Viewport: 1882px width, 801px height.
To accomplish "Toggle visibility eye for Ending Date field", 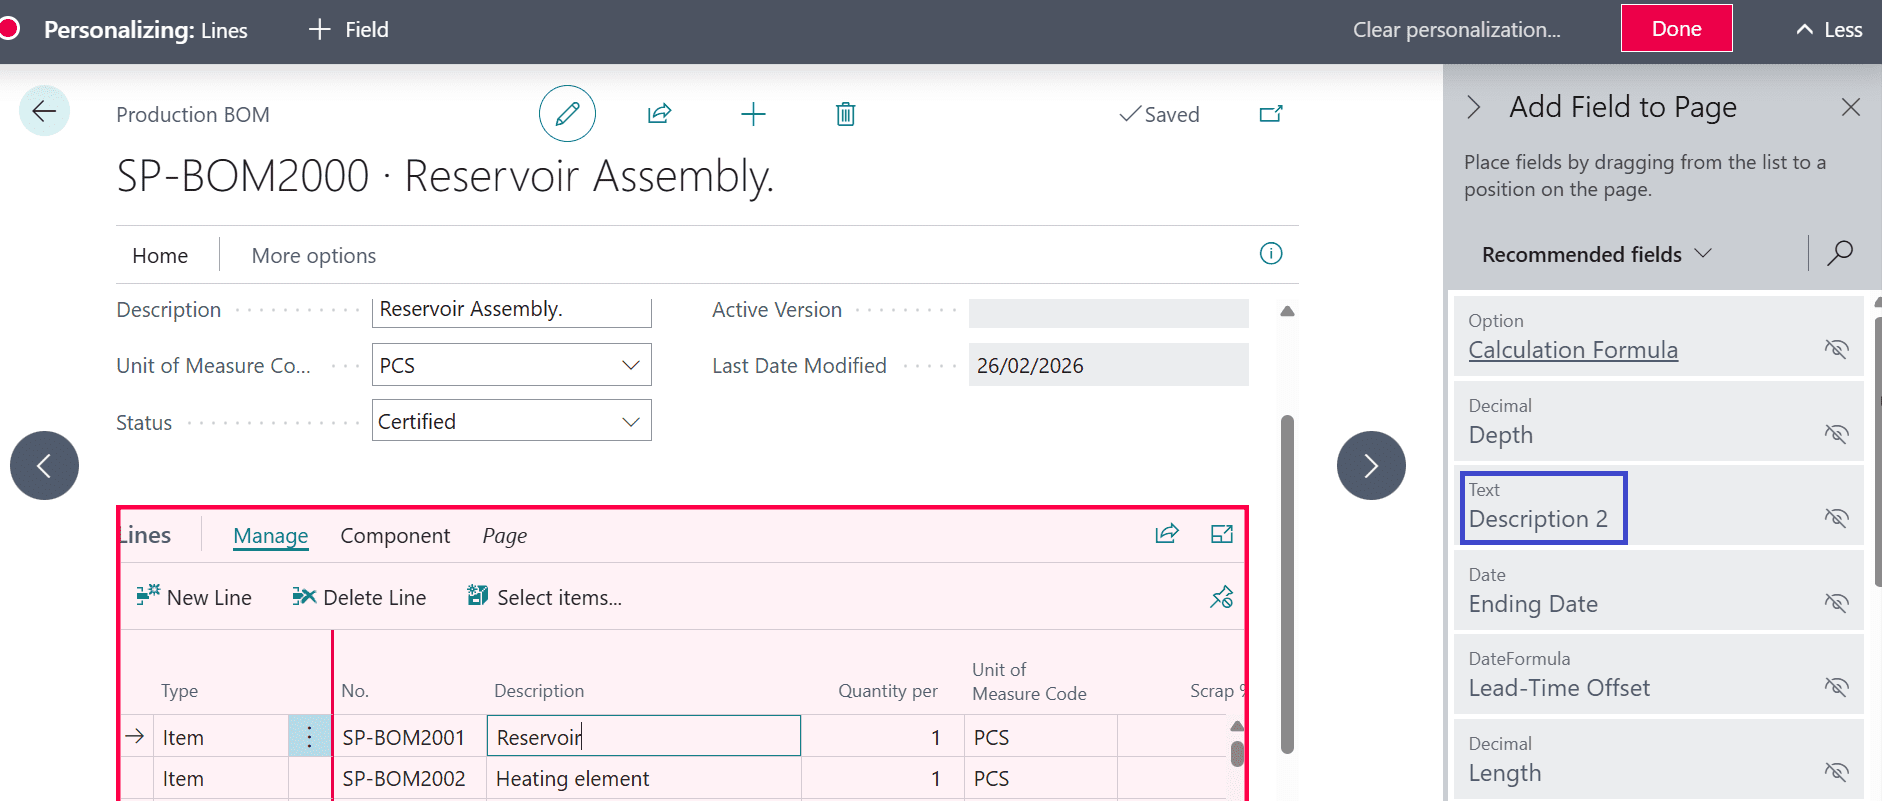I will (x=1836, y=603).
